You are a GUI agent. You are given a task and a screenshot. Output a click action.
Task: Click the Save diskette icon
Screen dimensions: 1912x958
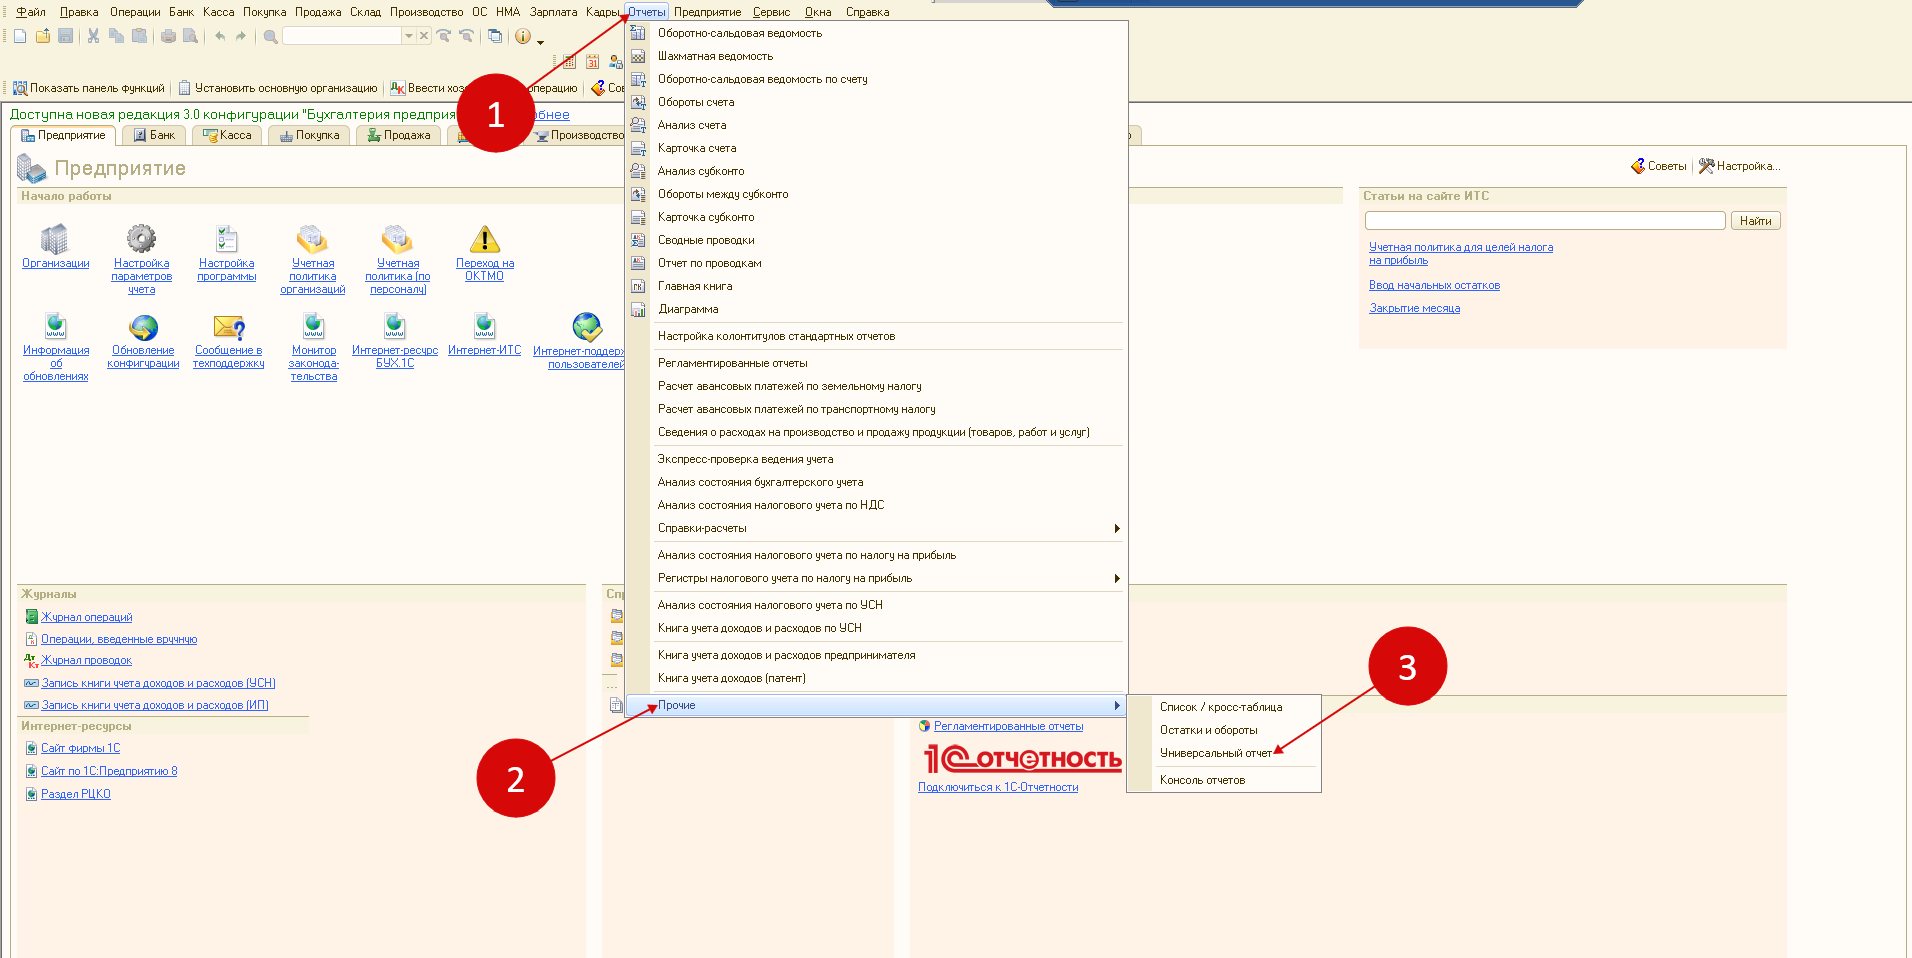point(66,36)
